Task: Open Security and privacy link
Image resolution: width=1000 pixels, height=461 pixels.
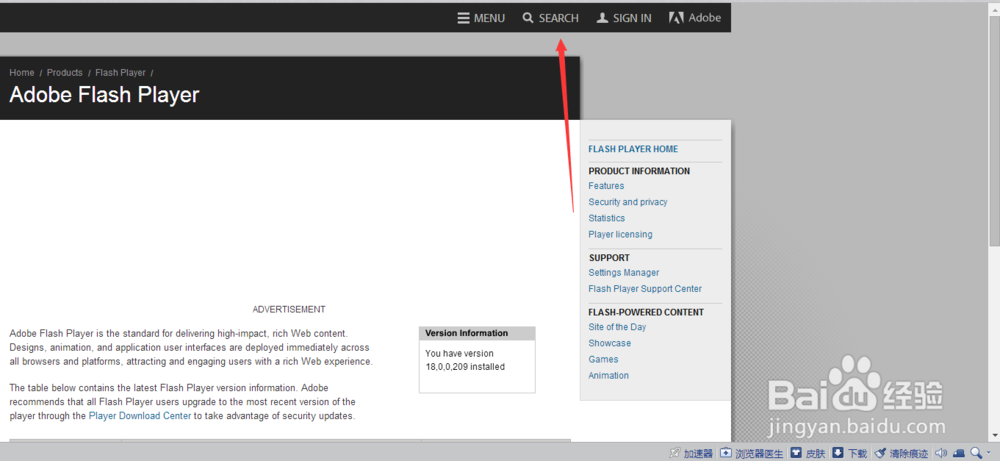Action: pos(628,202)
